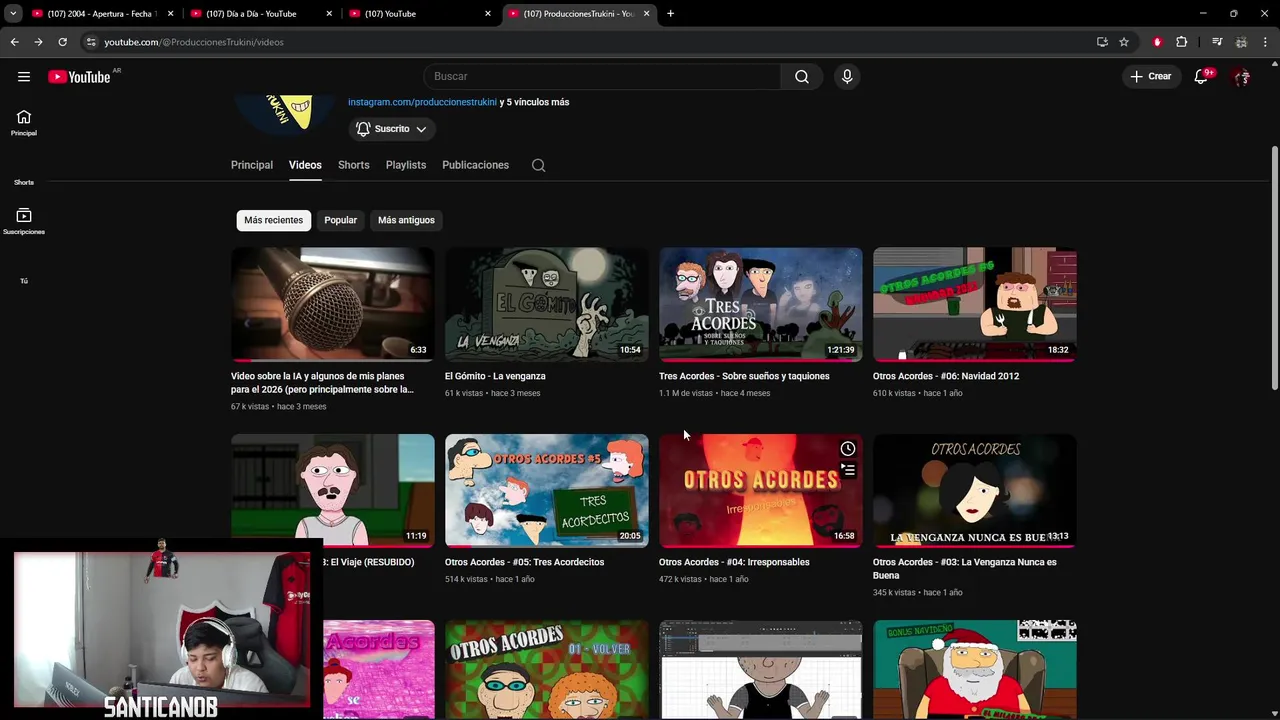Activate voice search microphone

(847, 77)
